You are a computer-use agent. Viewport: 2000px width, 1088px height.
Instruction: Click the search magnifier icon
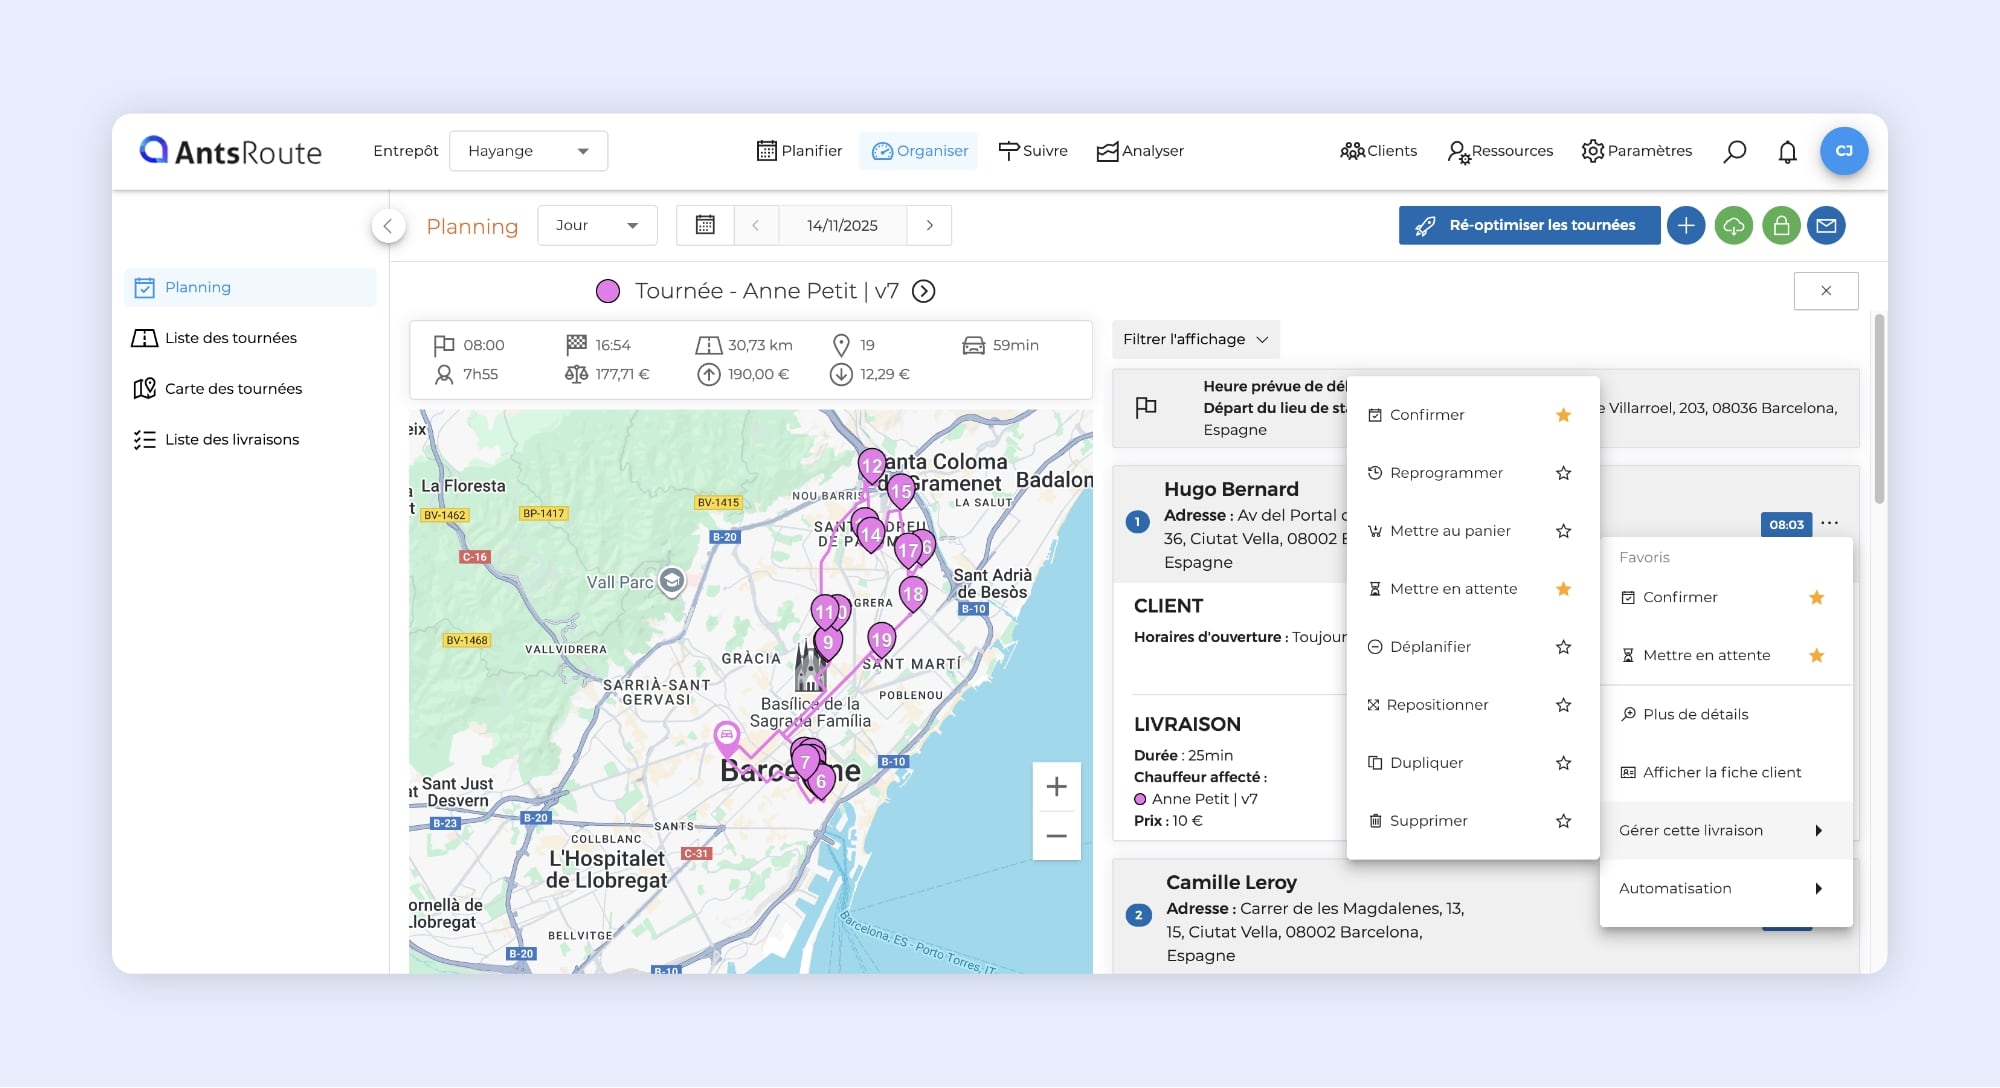(x=1735, y=151)
